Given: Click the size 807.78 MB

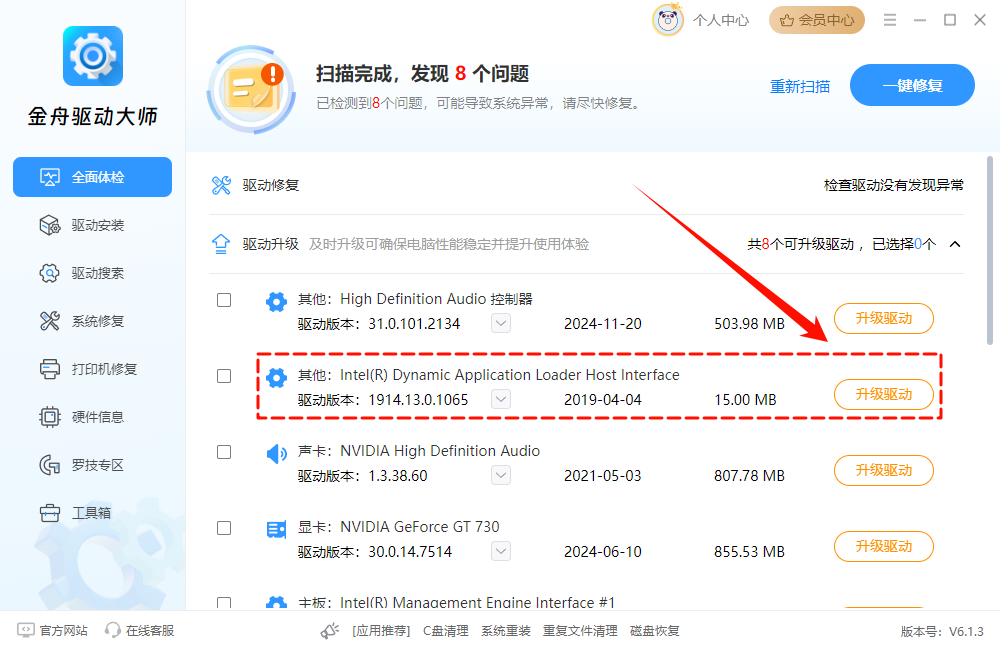Looking at the screenshot, I should click(x=749, y=476).
